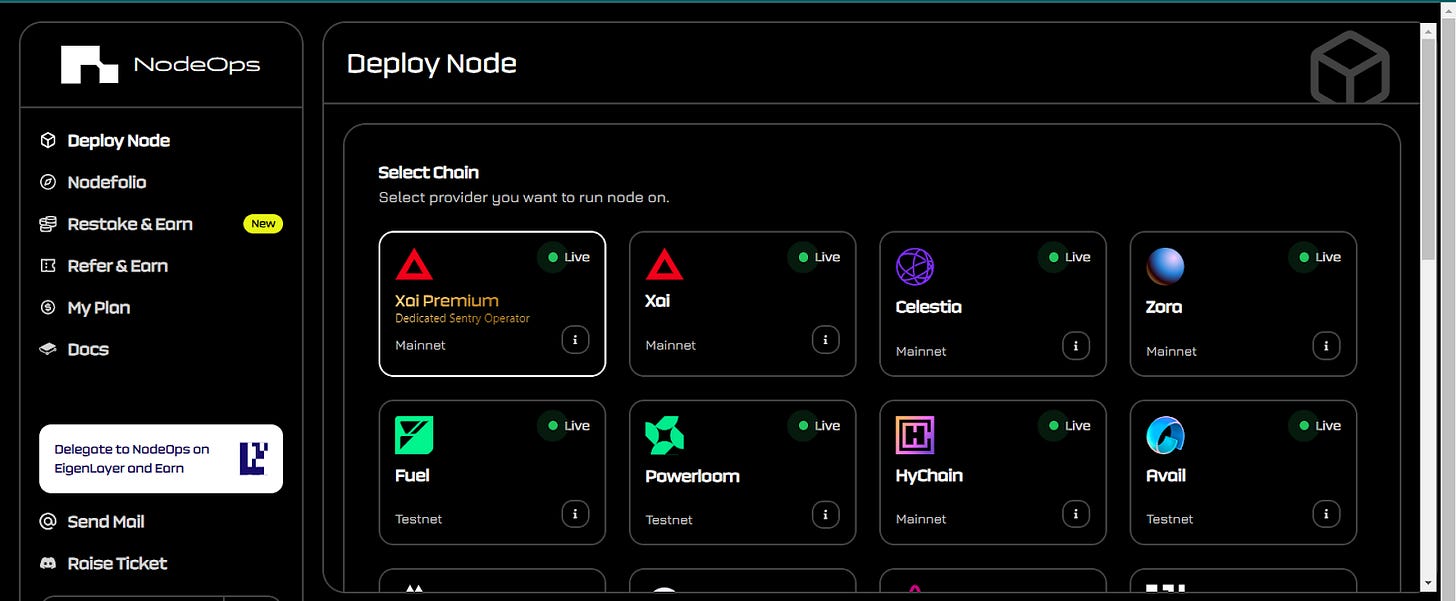Click Live status on Zora card
The width and height of the screenshot is (1456, 601).
(x=1315, y=257)
